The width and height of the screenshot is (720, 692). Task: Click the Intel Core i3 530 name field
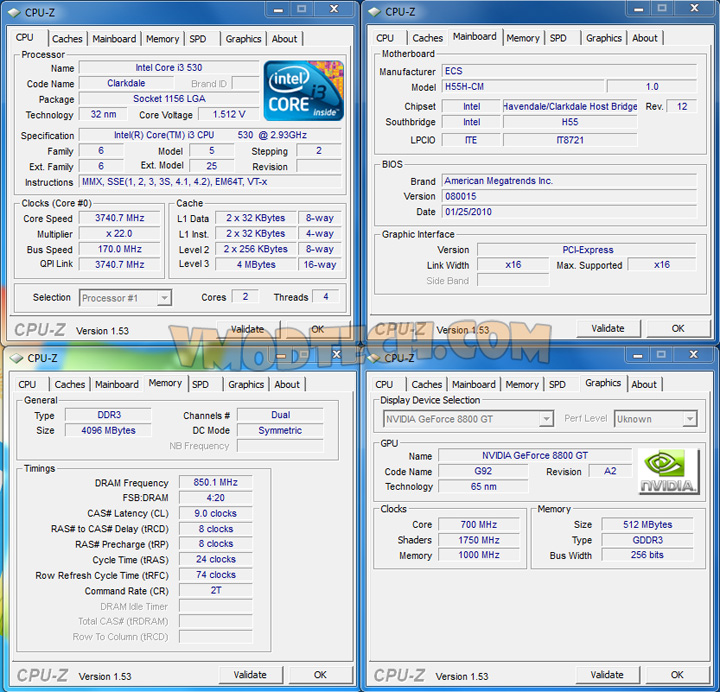tap(169, 68)
